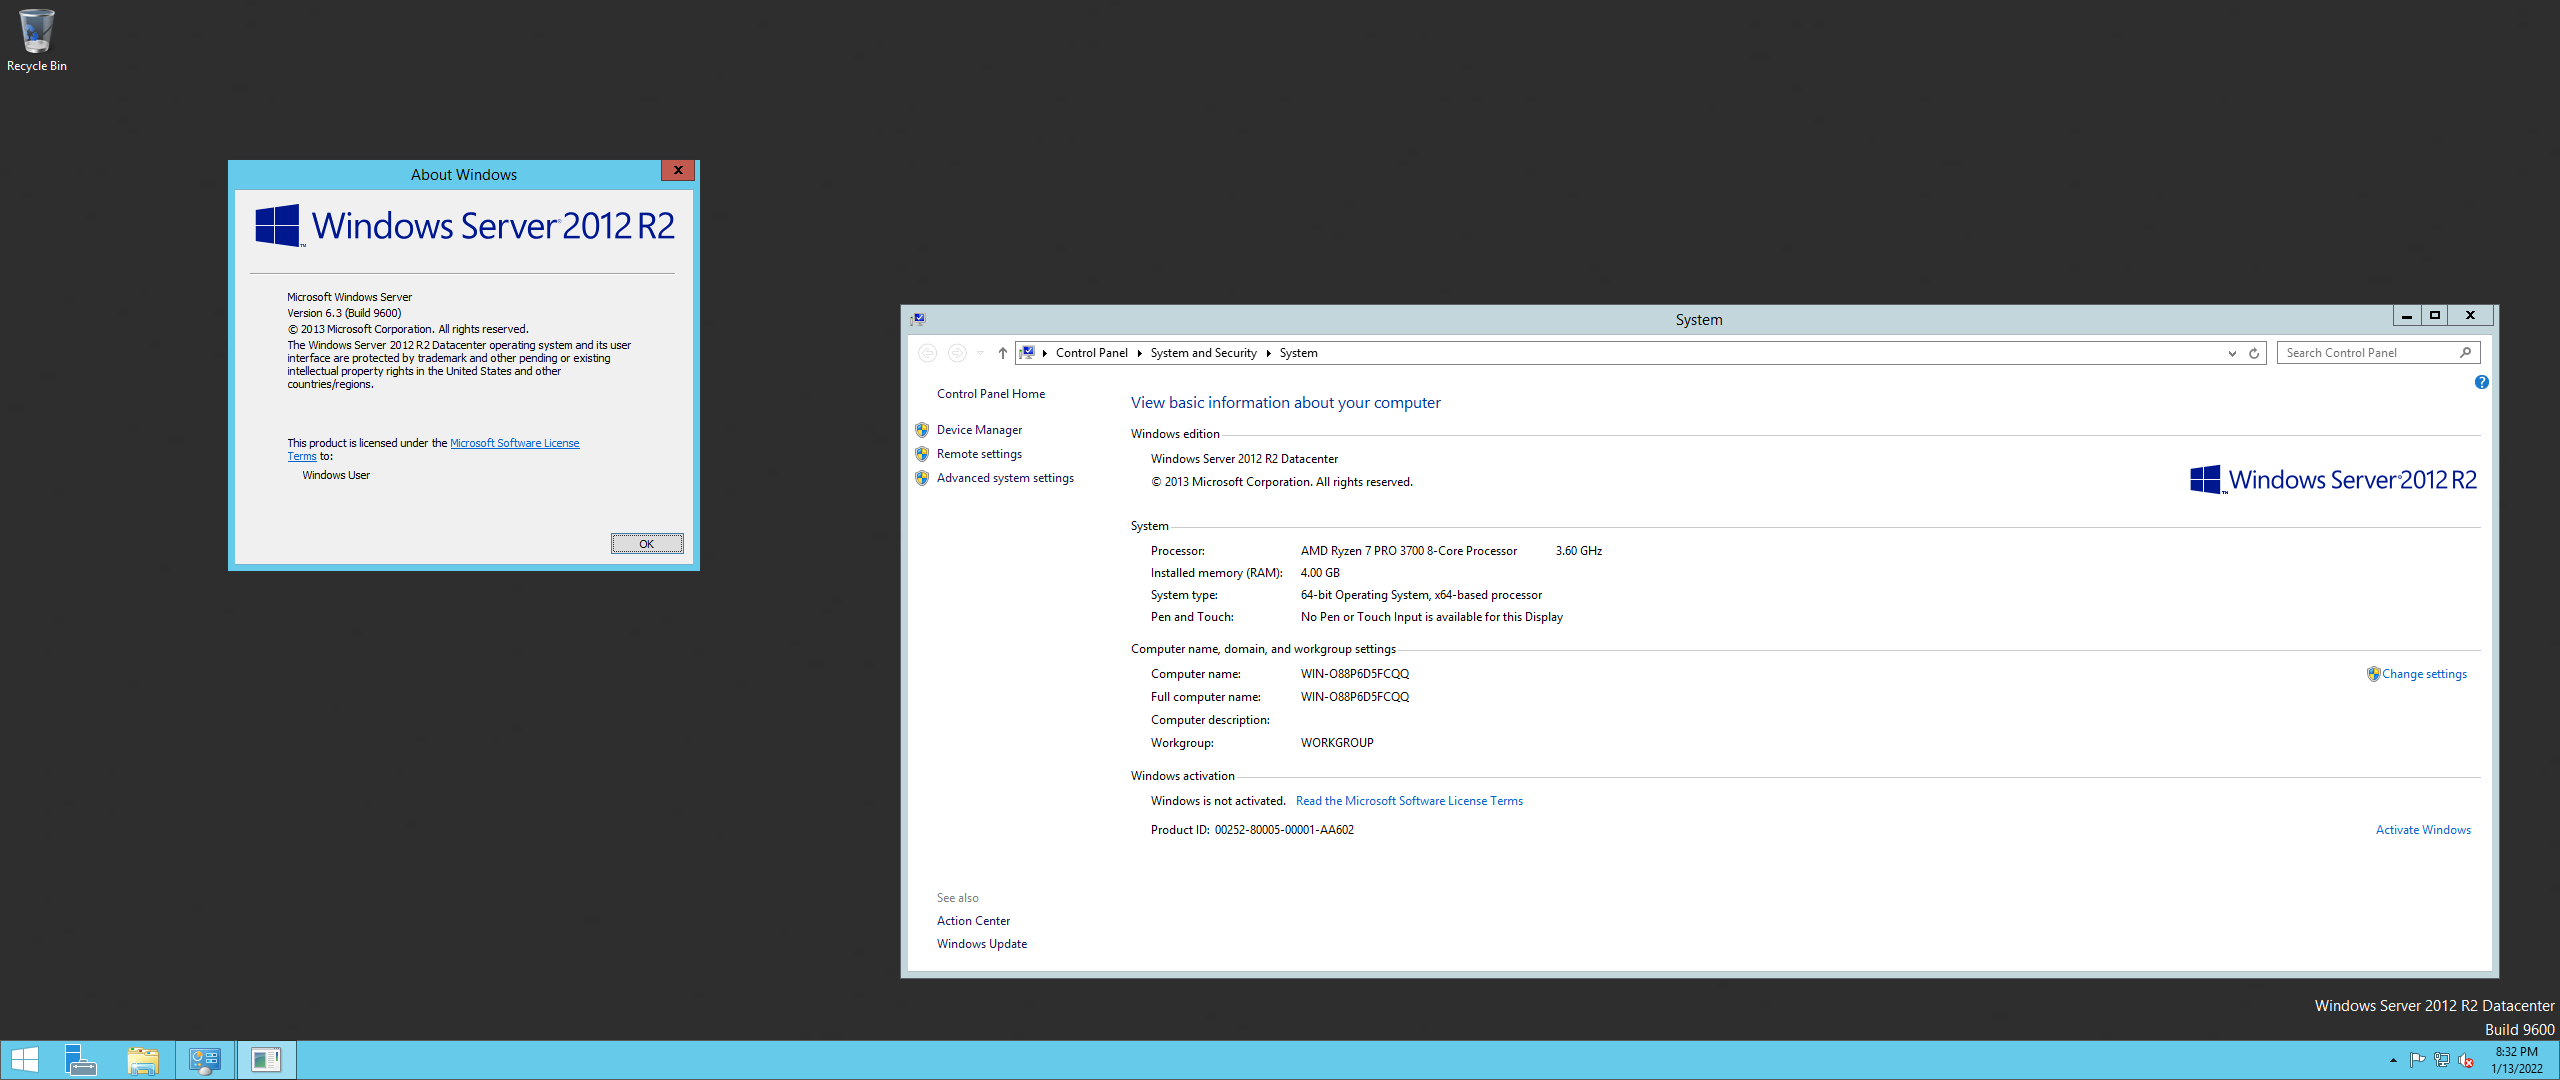Viewport: 2560px width, 1080px height.
Task: Click the System window title bar icon
Action: click(918, 319)
